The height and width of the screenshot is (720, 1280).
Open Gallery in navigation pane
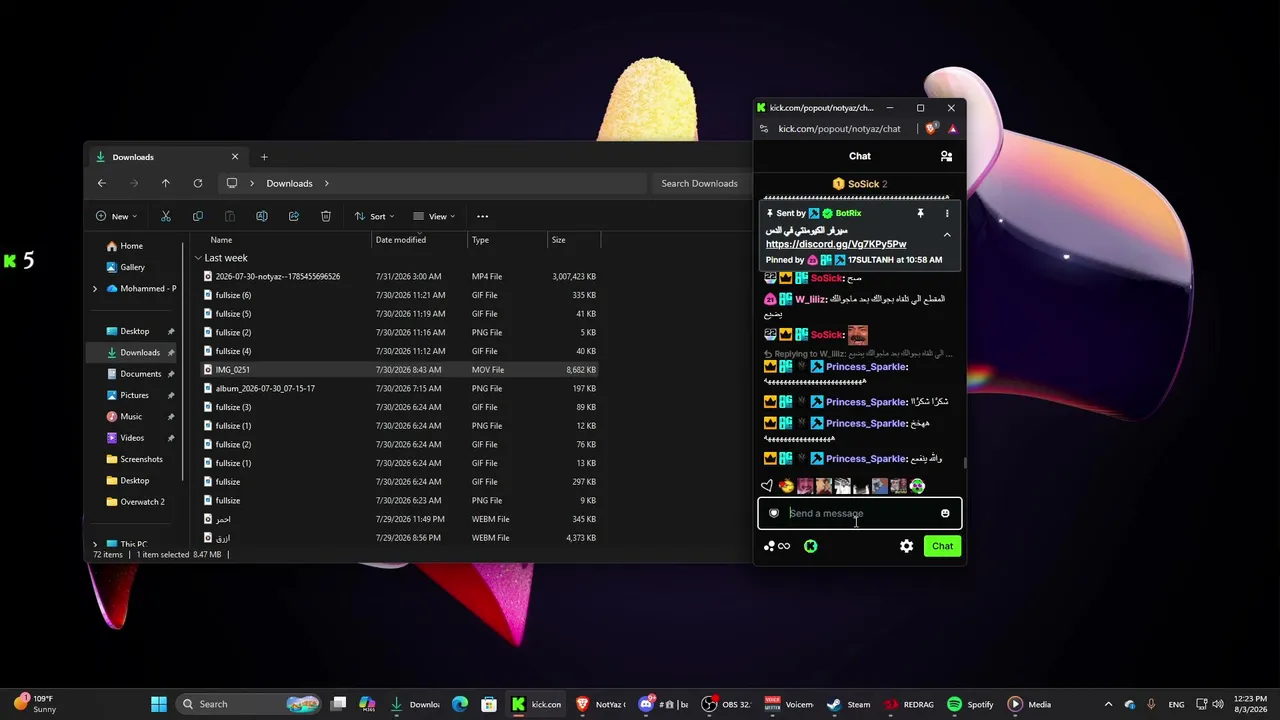pos(132,267)
